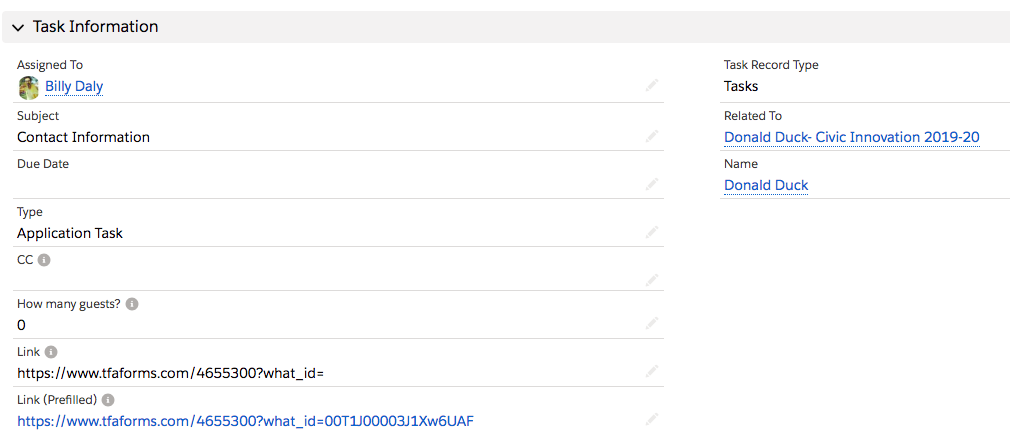Collapse the Task Information section chevron
Screen dimensions: 1010x434
(19, 28)
